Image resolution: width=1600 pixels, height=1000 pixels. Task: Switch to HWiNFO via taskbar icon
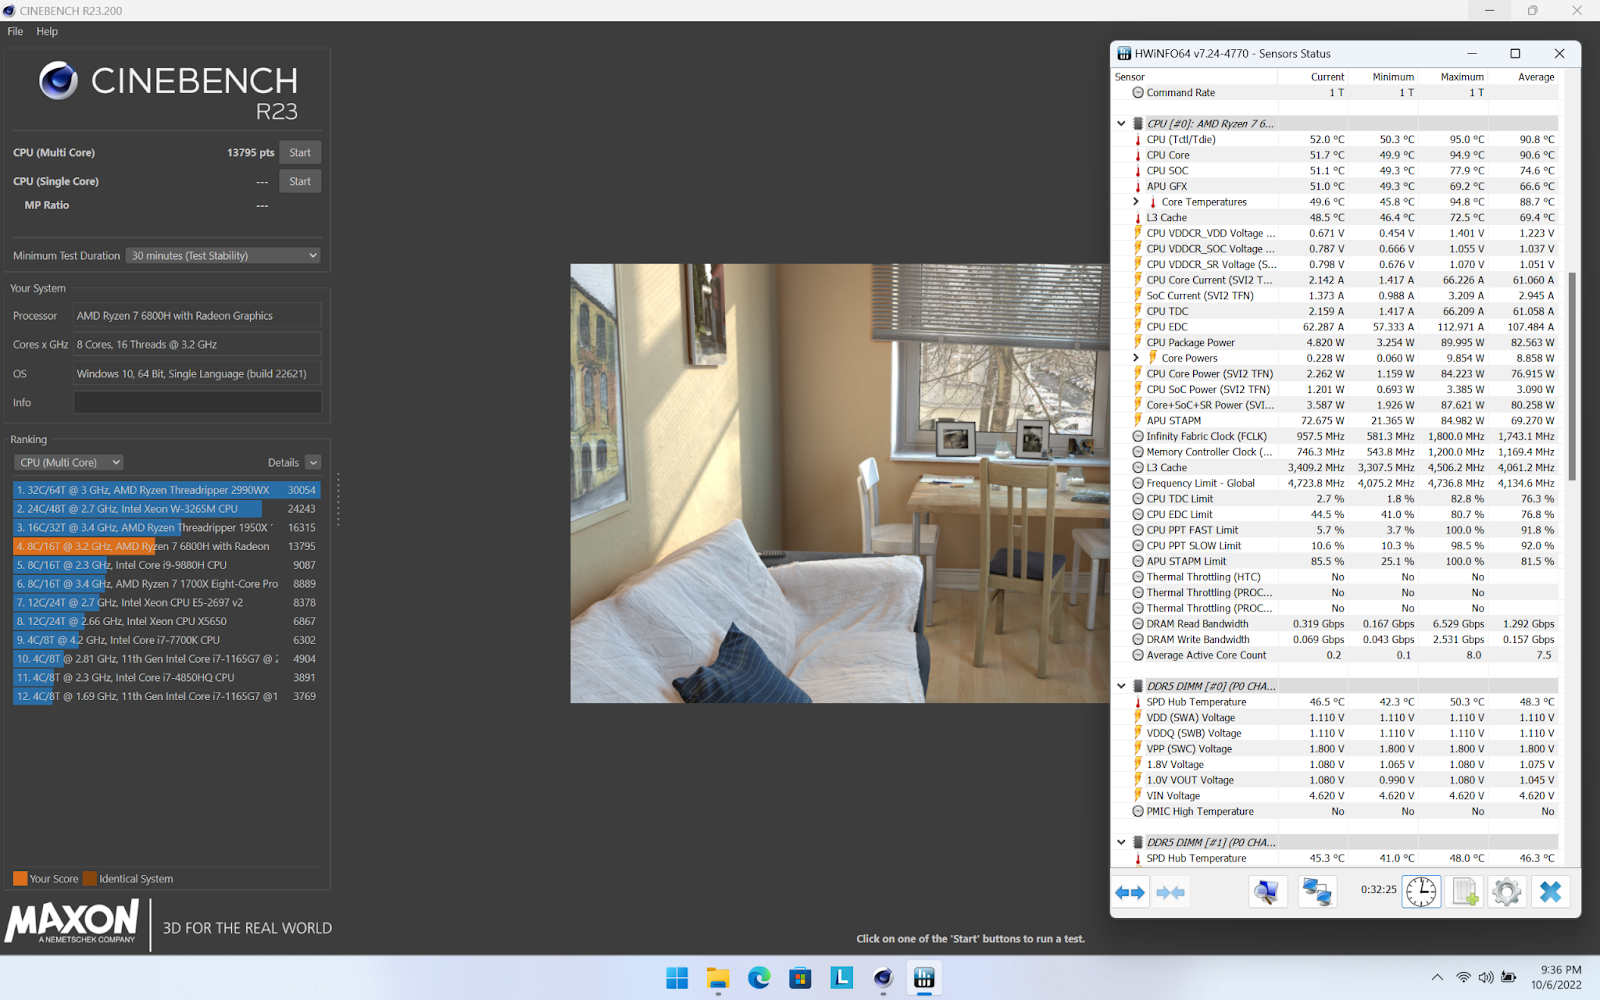tap(924, 978)
